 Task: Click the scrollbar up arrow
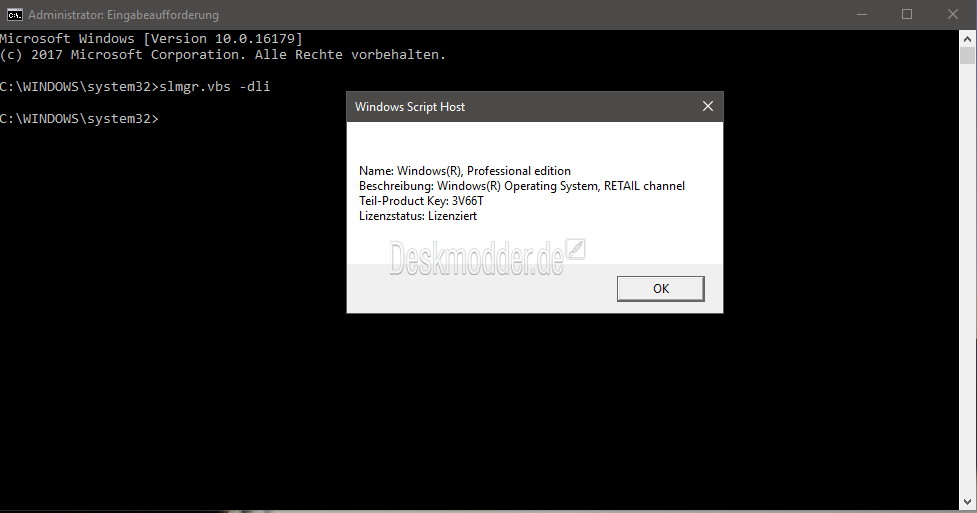click(x=967, y=37)
